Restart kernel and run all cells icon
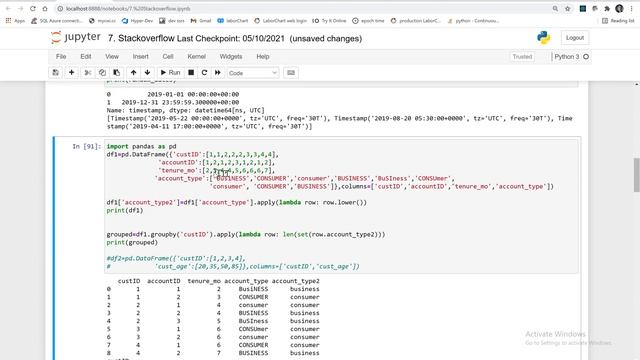 pos(218,73)
